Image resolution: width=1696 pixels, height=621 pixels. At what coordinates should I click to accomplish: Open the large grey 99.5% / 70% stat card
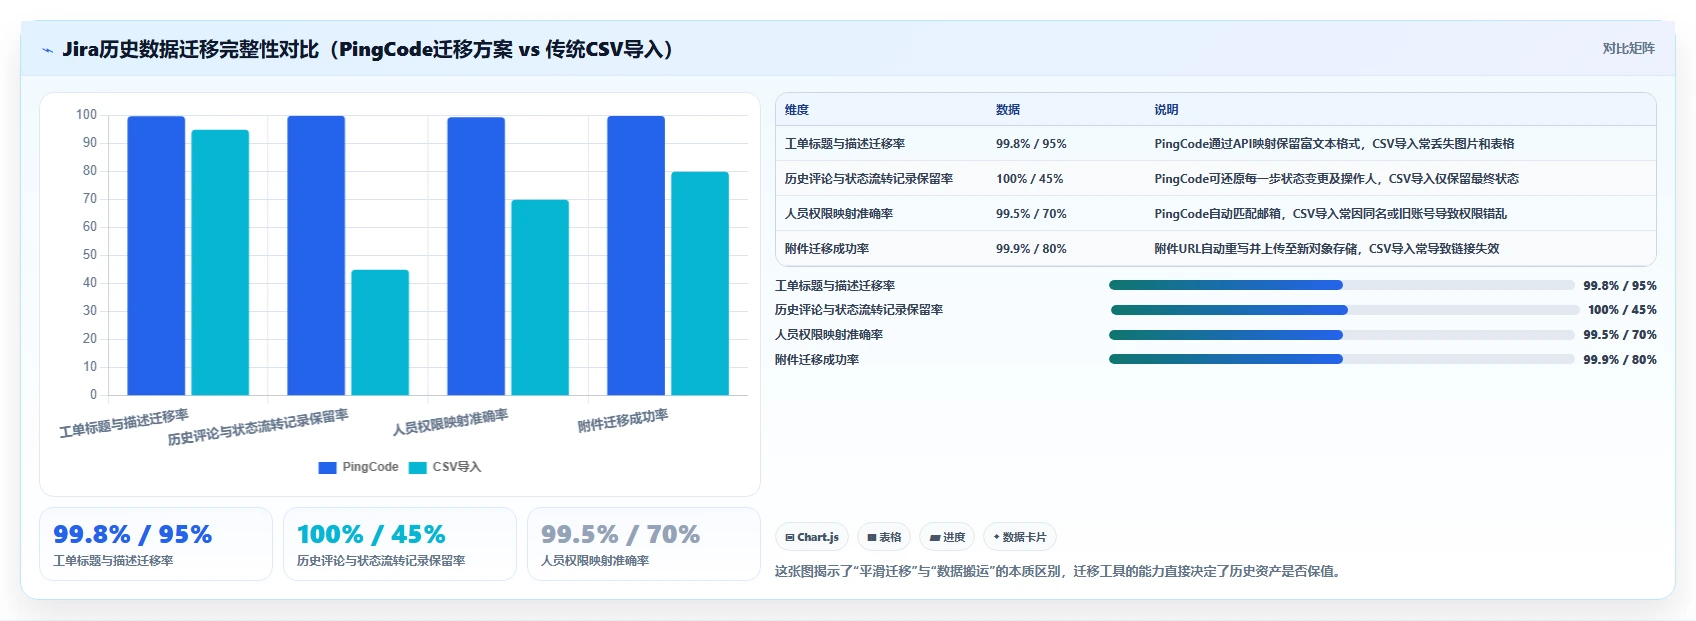point(644,544)
